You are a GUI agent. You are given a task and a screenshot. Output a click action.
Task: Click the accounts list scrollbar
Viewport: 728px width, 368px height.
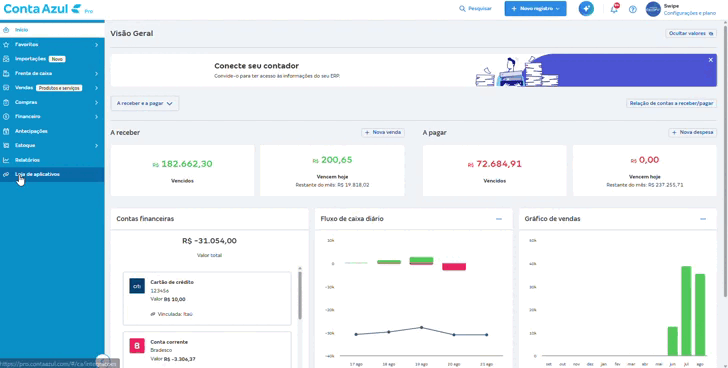(300, 295)
